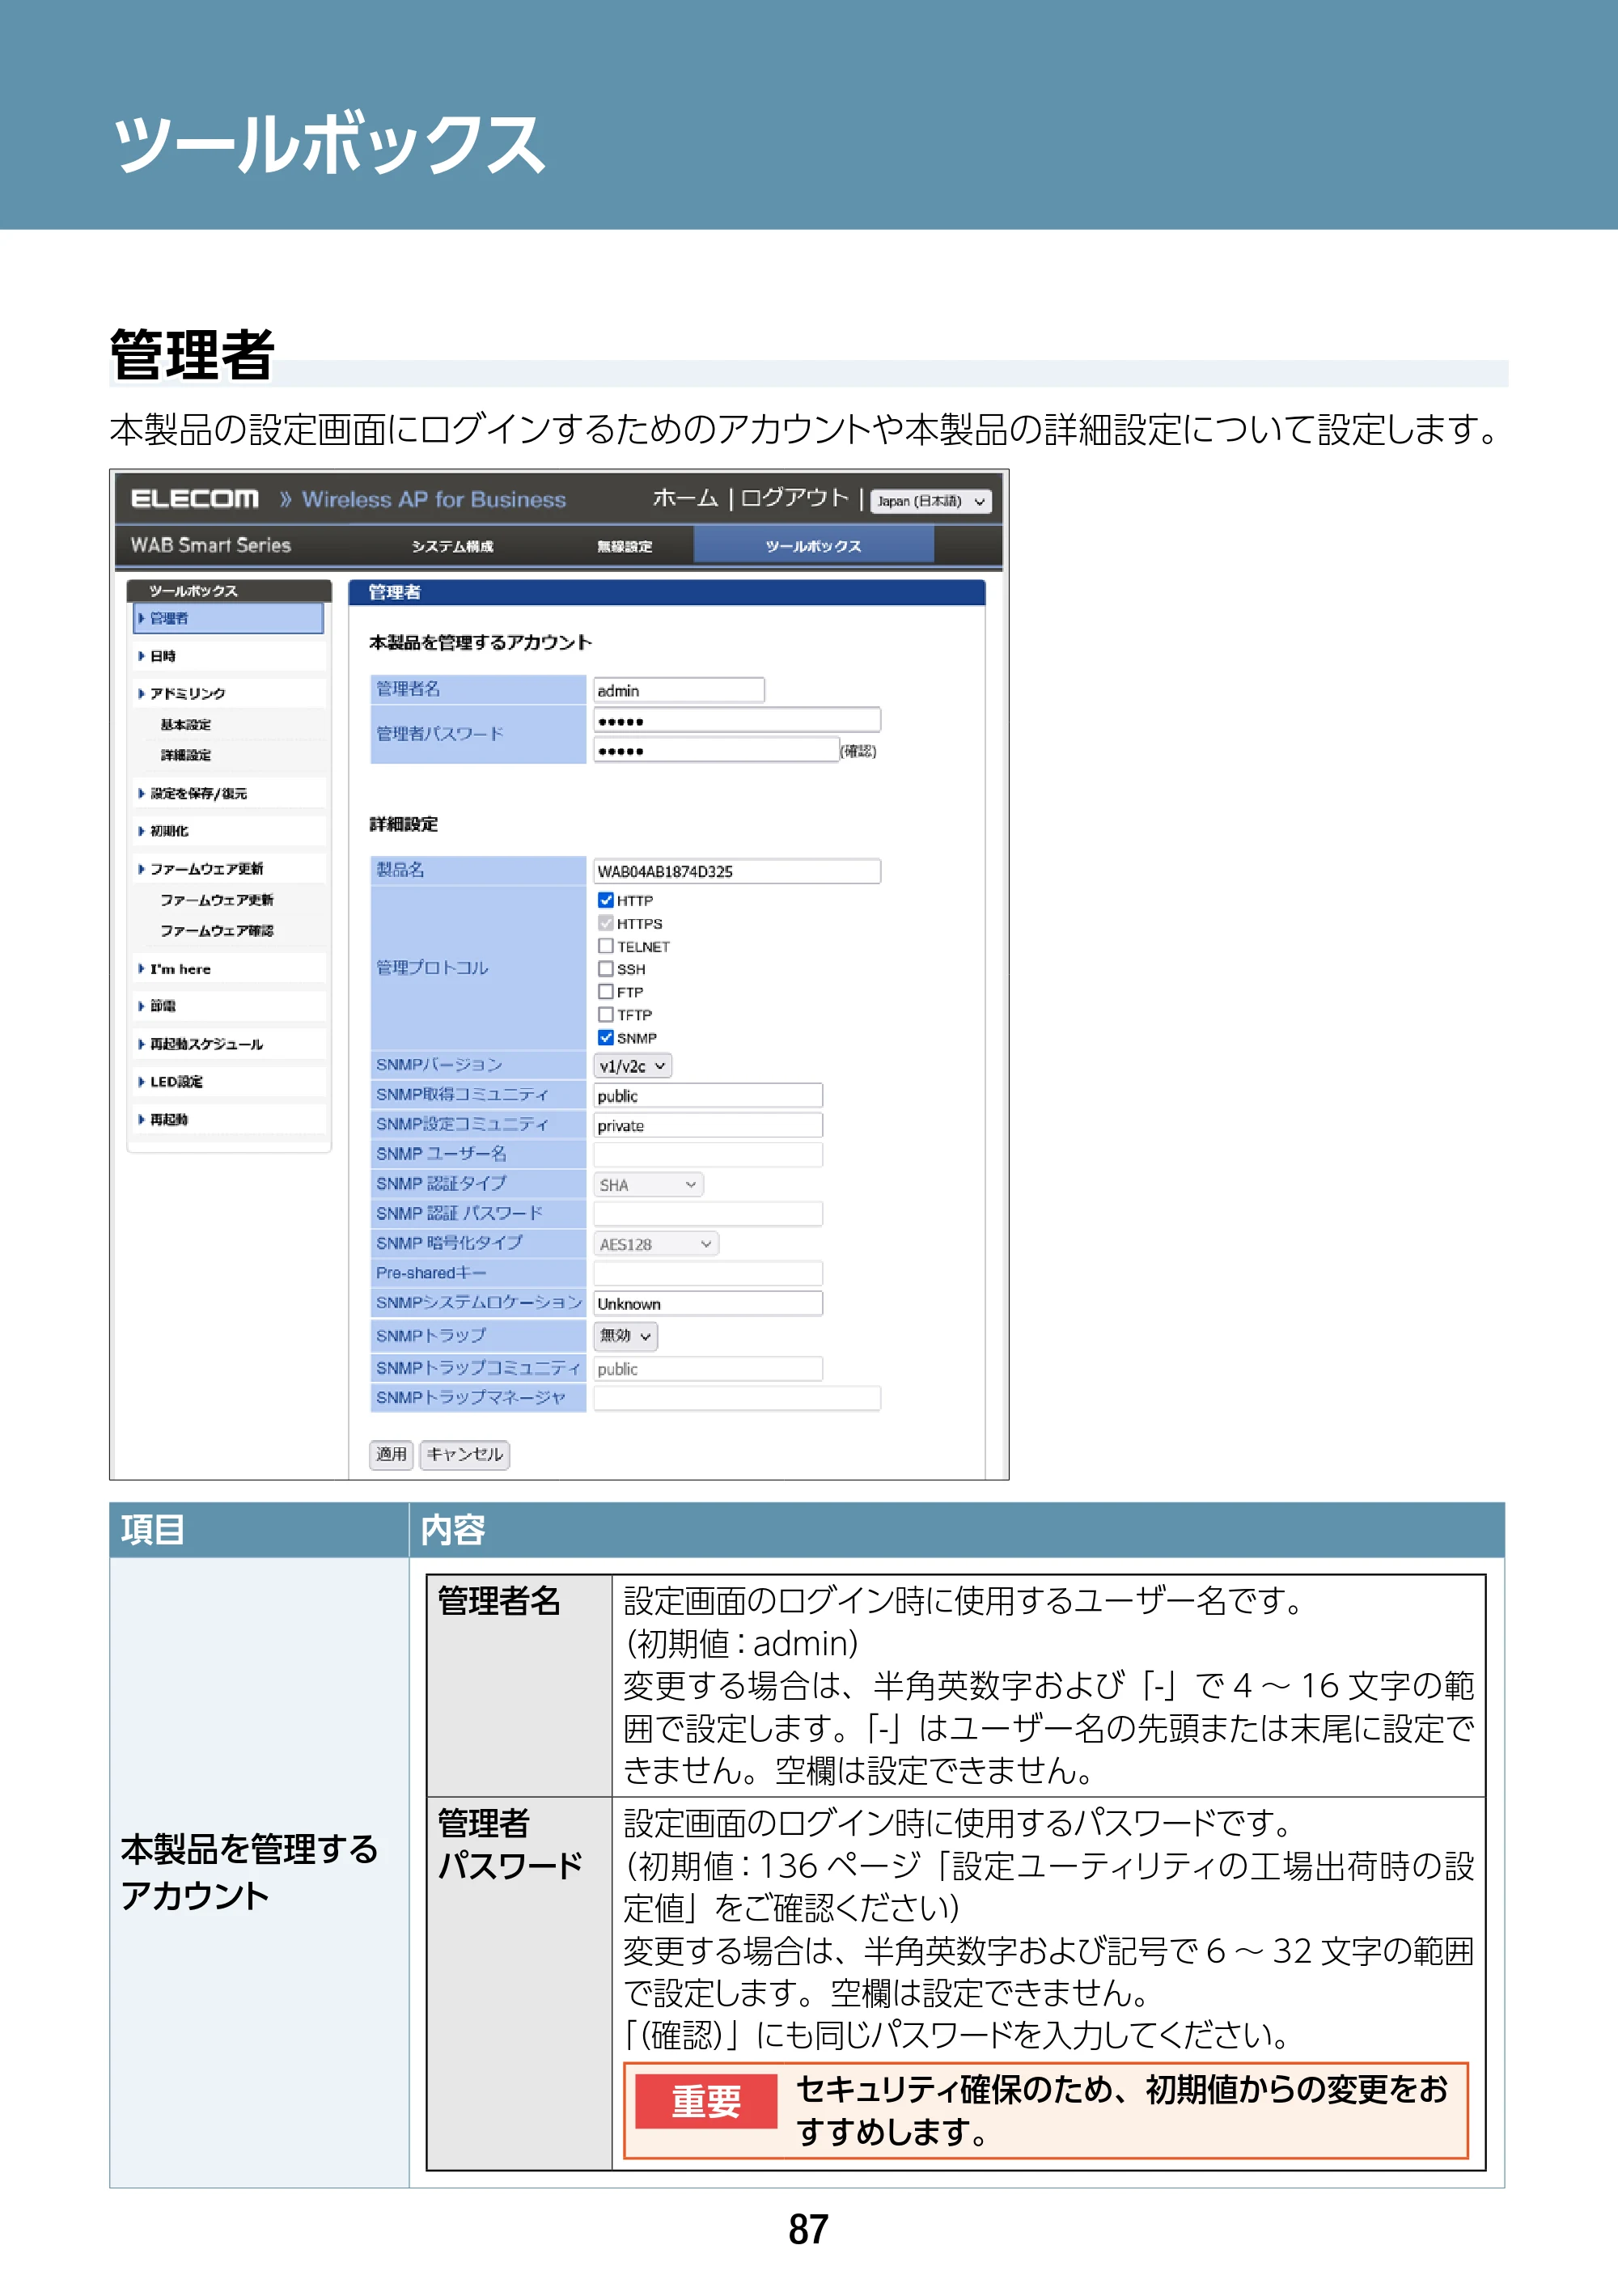The image size is (1618, 2296).
Task: Open the SNMP 暗号化タイプ AES128 dropdown
Action: [656, 1244]
